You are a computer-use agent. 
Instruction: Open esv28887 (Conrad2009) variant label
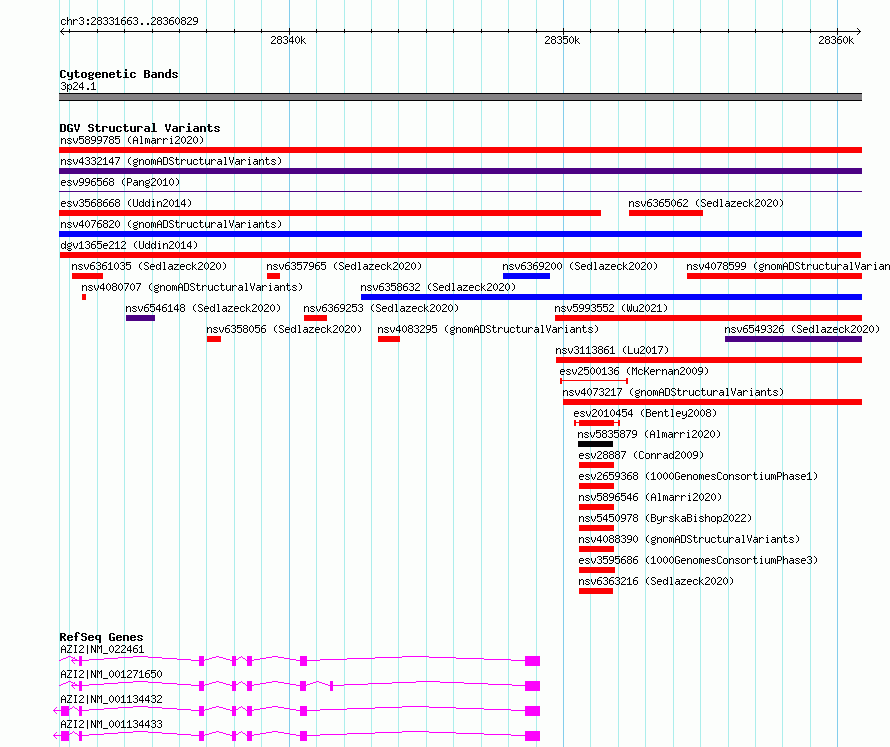pos(641,455)
